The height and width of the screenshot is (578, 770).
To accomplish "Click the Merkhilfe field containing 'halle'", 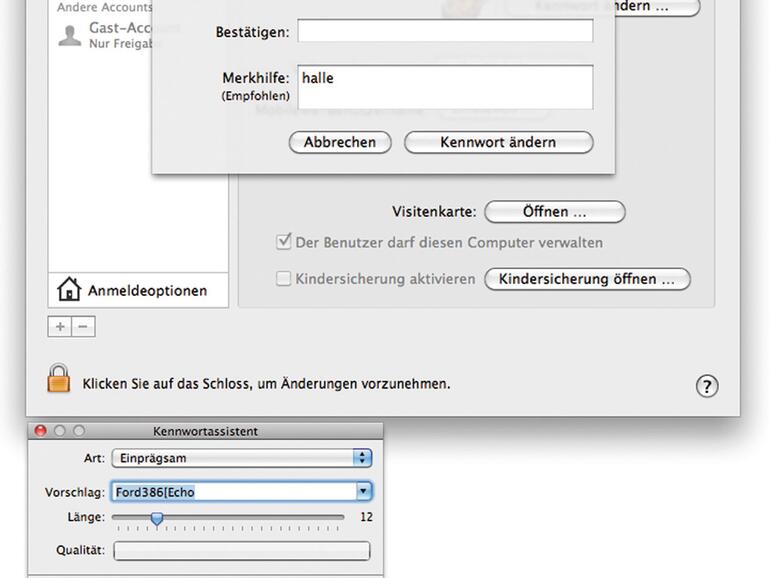I will pos(445,87).
